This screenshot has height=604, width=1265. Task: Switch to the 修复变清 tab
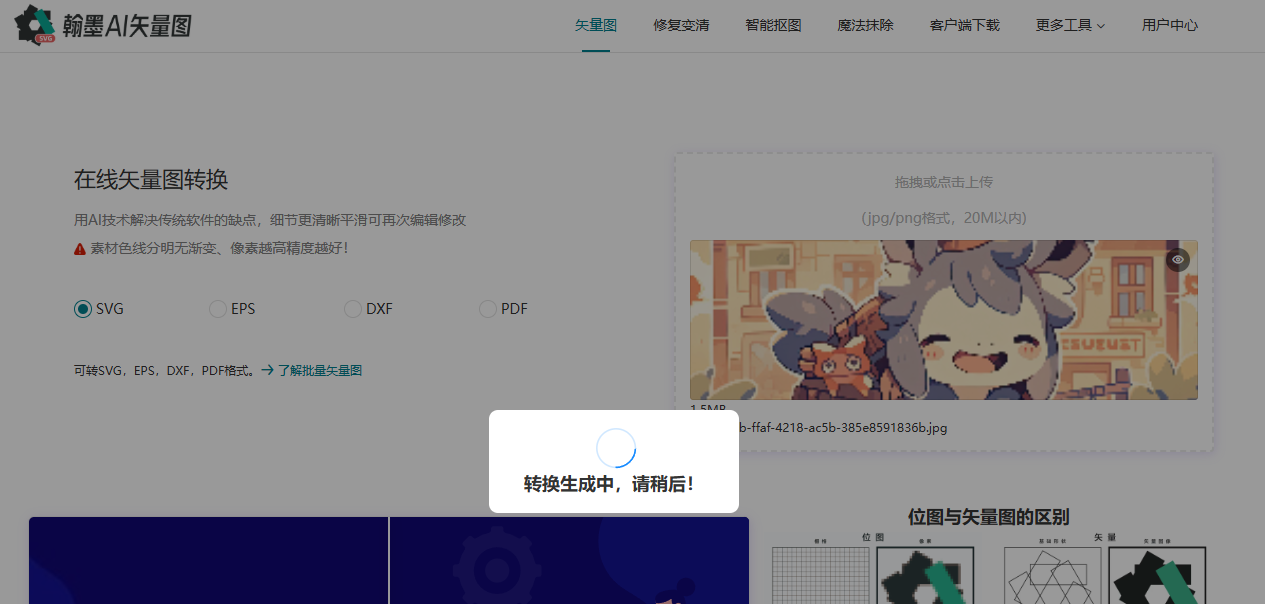point(681,25)
